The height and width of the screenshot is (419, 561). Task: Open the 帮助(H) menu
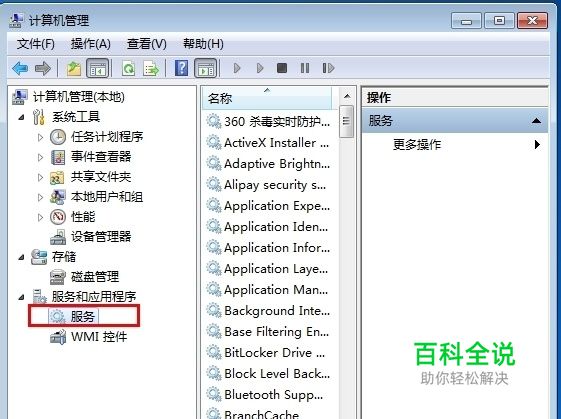(x=203, y=44)
